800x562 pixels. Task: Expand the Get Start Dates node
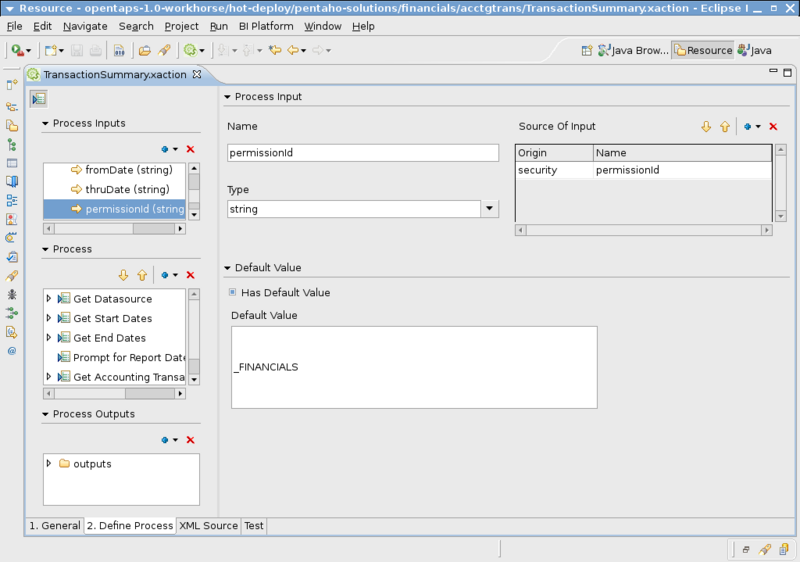49,318
